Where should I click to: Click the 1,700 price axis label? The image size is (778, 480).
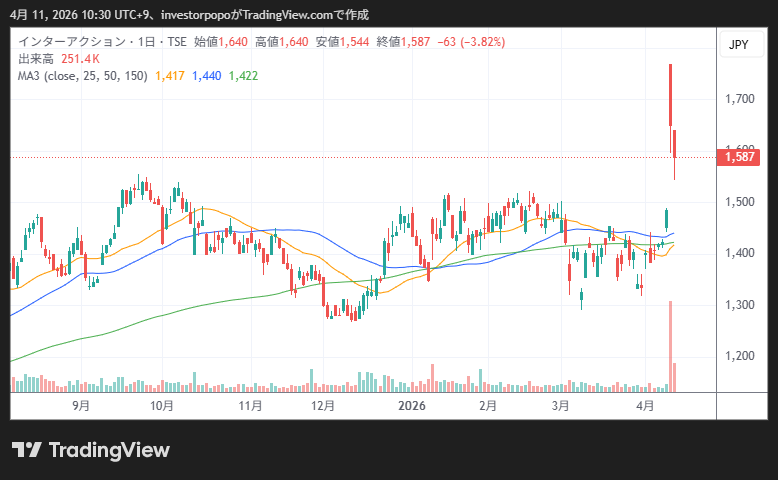coord(741,98)
